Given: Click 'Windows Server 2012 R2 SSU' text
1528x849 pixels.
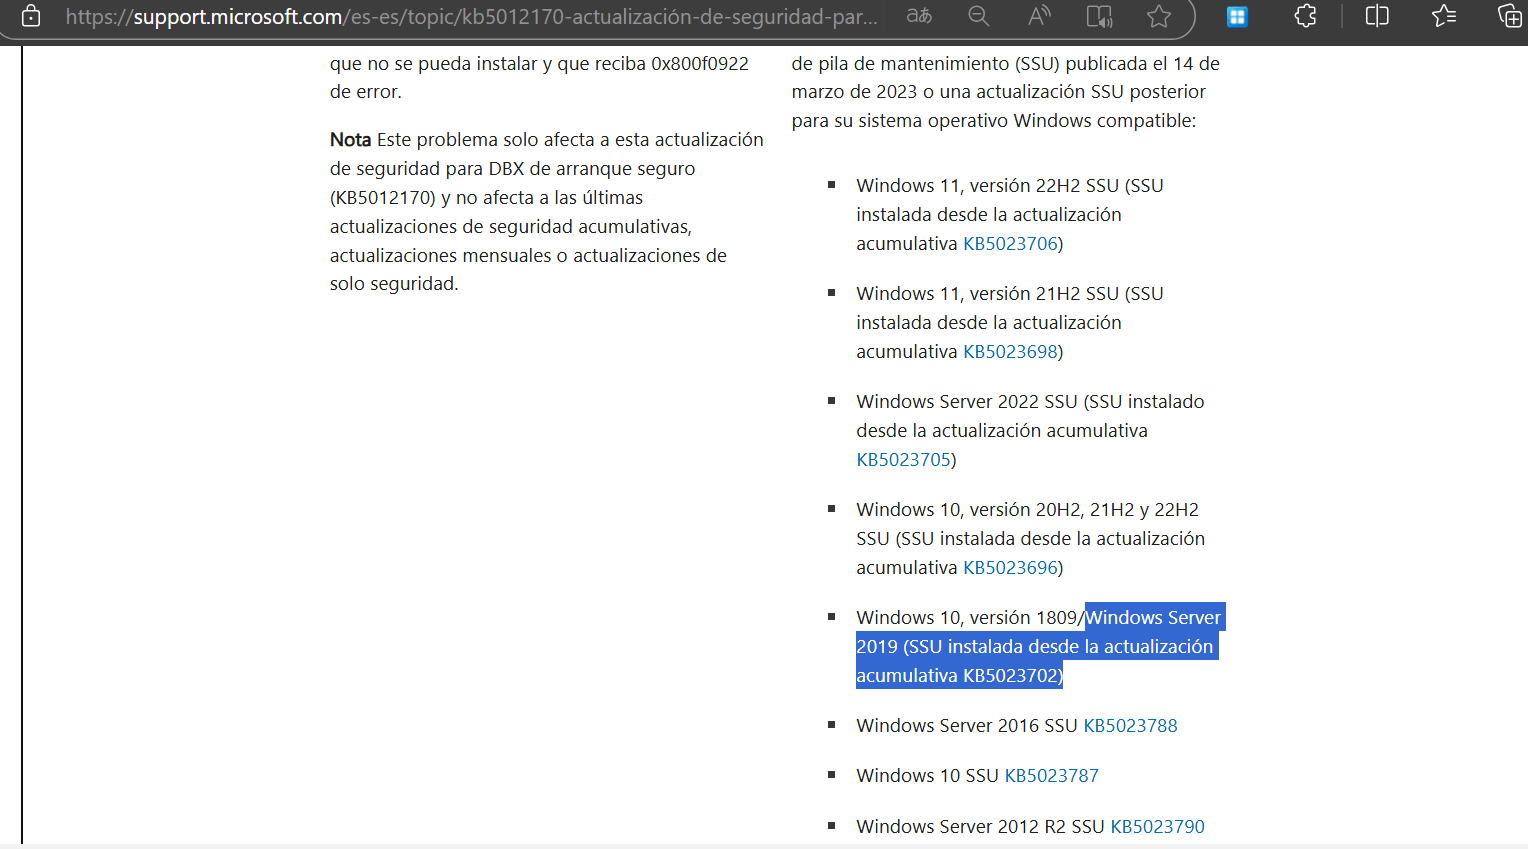Looking at the screenshot, I should point(980,826).
